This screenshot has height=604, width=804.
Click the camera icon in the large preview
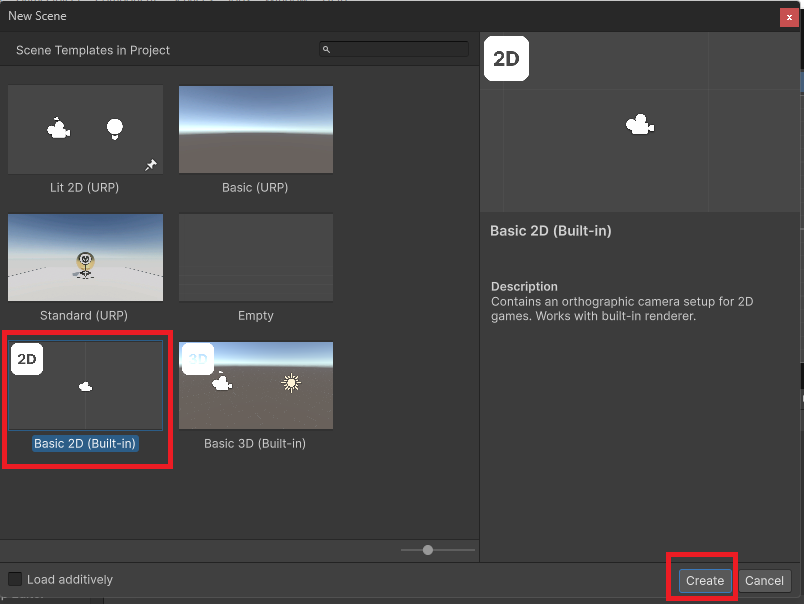(x=640, y=125)
